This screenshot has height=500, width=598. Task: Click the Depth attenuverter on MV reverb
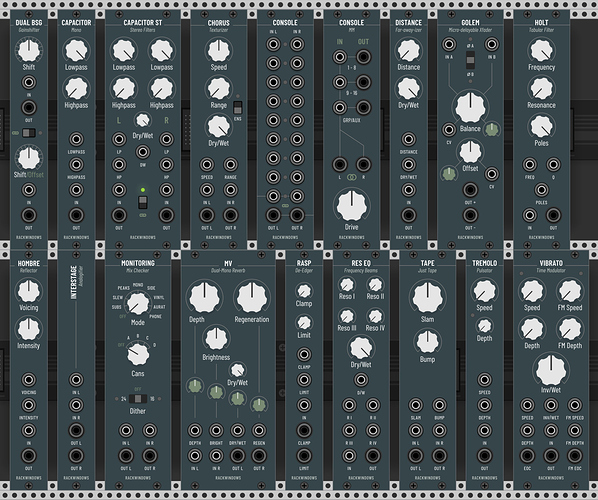[x=195, y=386]
